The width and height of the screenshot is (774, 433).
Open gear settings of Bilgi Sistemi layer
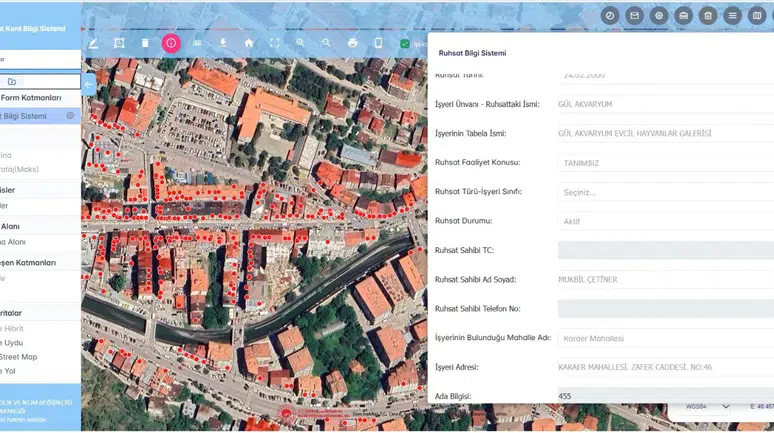point(70,116)
